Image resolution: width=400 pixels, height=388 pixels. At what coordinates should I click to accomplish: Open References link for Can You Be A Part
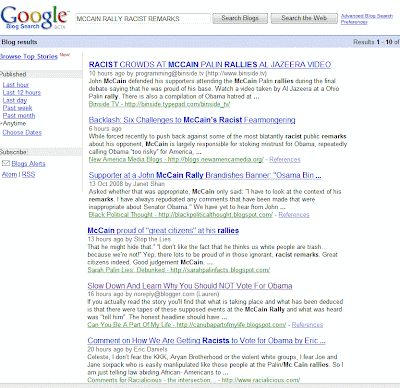coord(307,325)
